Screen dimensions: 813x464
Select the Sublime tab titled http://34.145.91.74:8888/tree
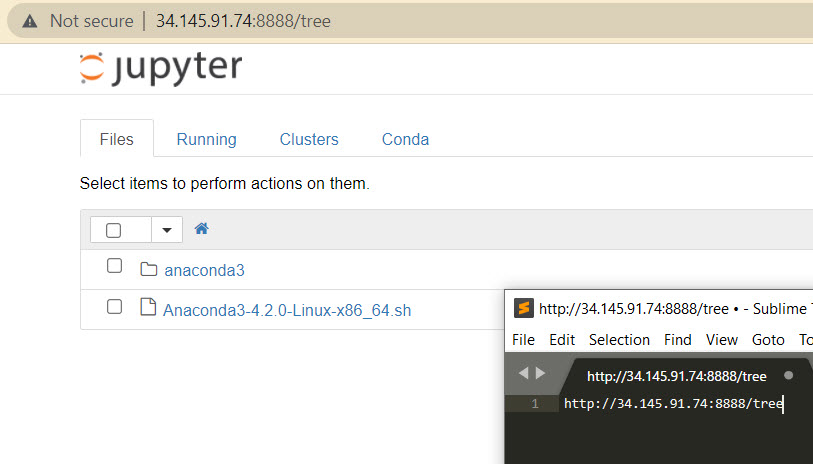click(x=677, y=376)
